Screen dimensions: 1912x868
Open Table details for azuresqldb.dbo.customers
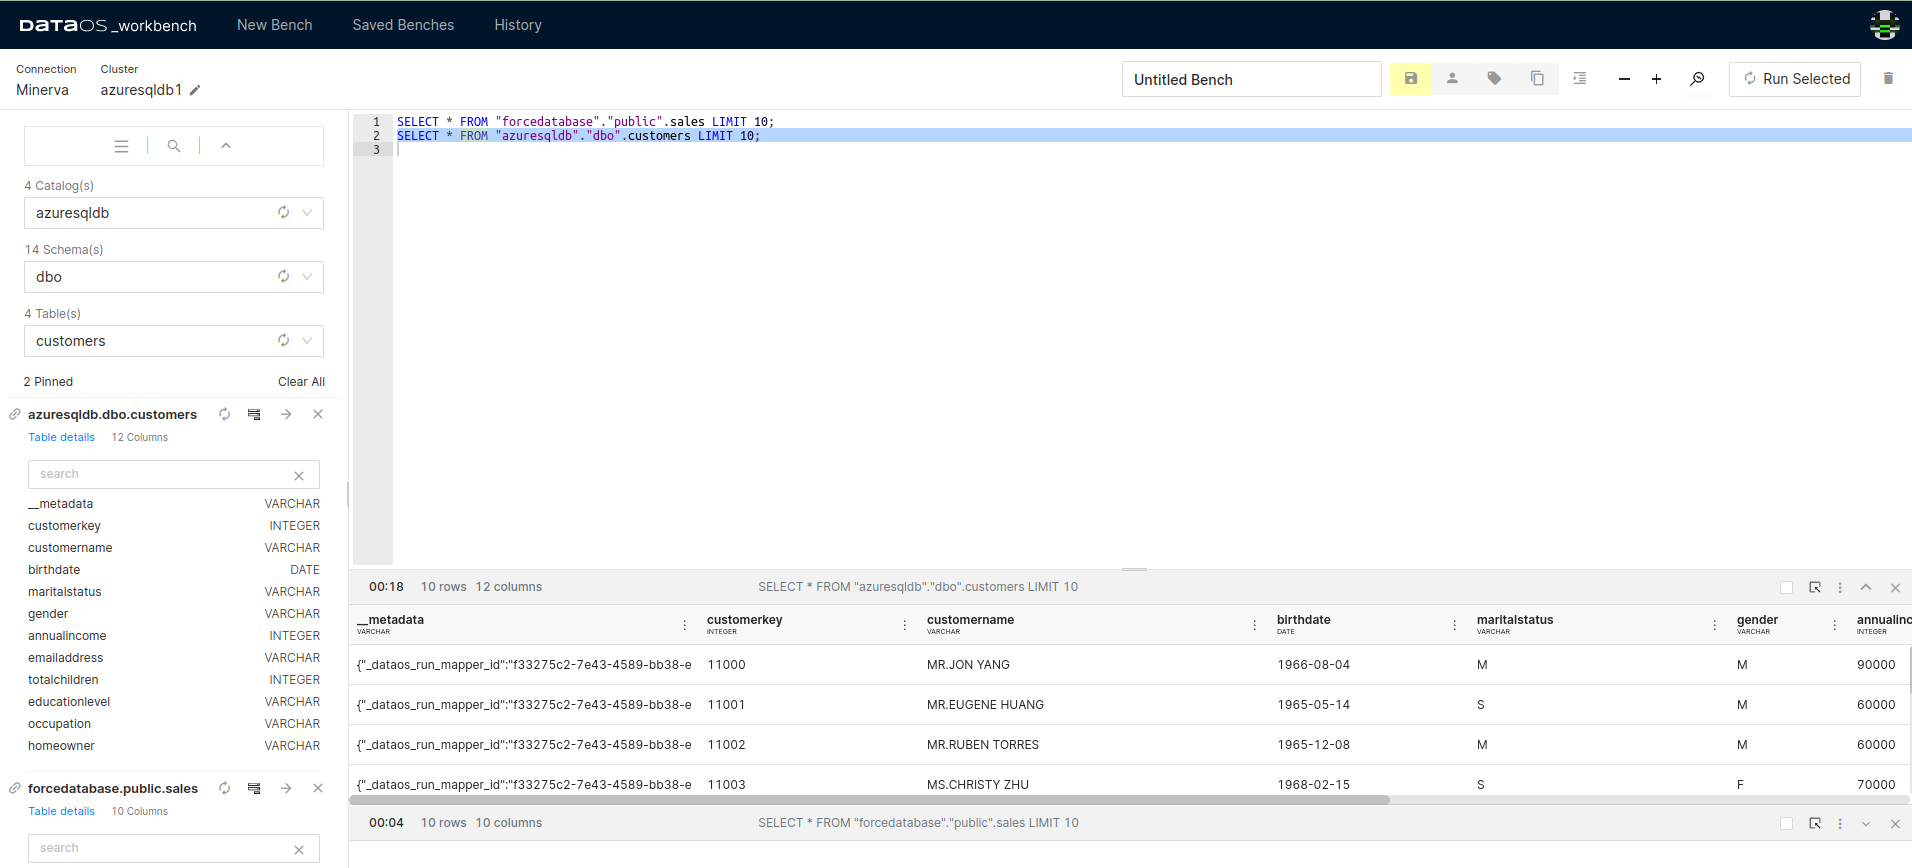(62, 437)
